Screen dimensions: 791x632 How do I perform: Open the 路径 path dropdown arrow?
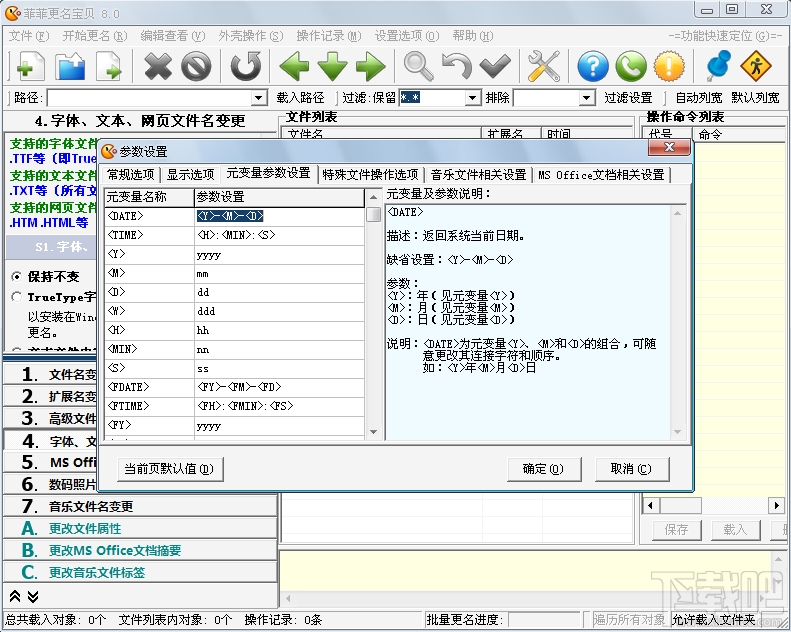[x=259, y=97]
